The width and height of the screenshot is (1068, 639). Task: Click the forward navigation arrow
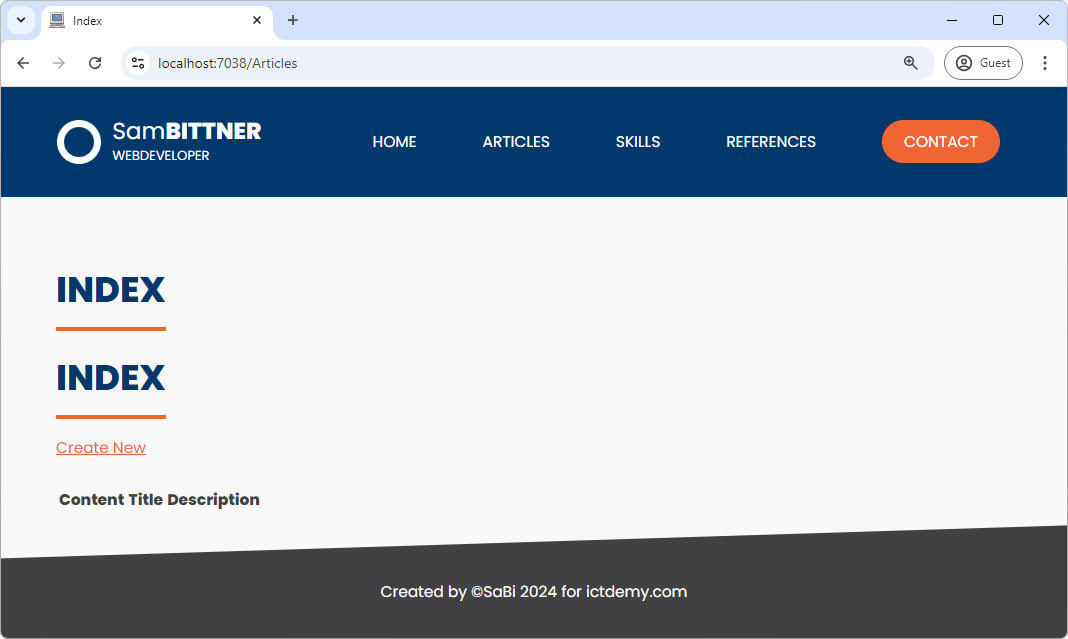pyautogui.click(x=59, y=63)
